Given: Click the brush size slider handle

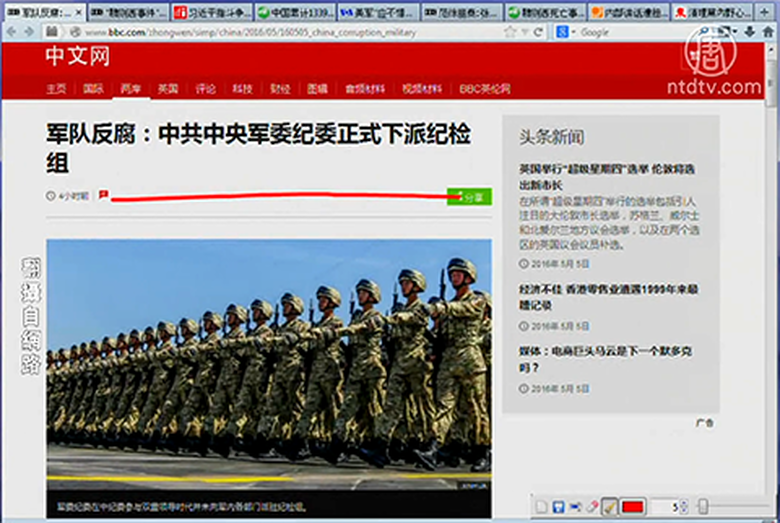Looking at the screenshot, I should coord(704,508).
